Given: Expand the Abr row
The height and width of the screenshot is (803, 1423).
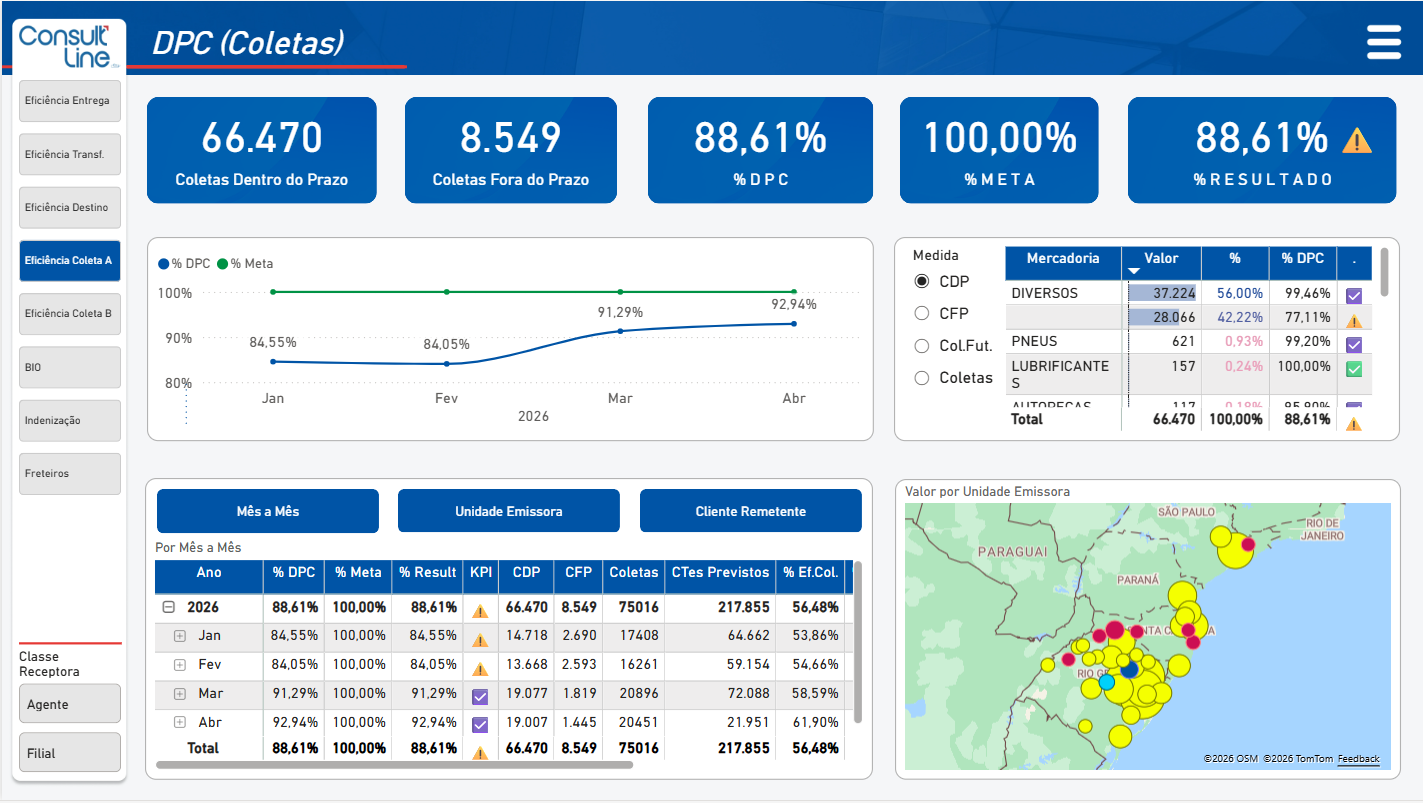Looking at the screenshot, I should point(180,722).
